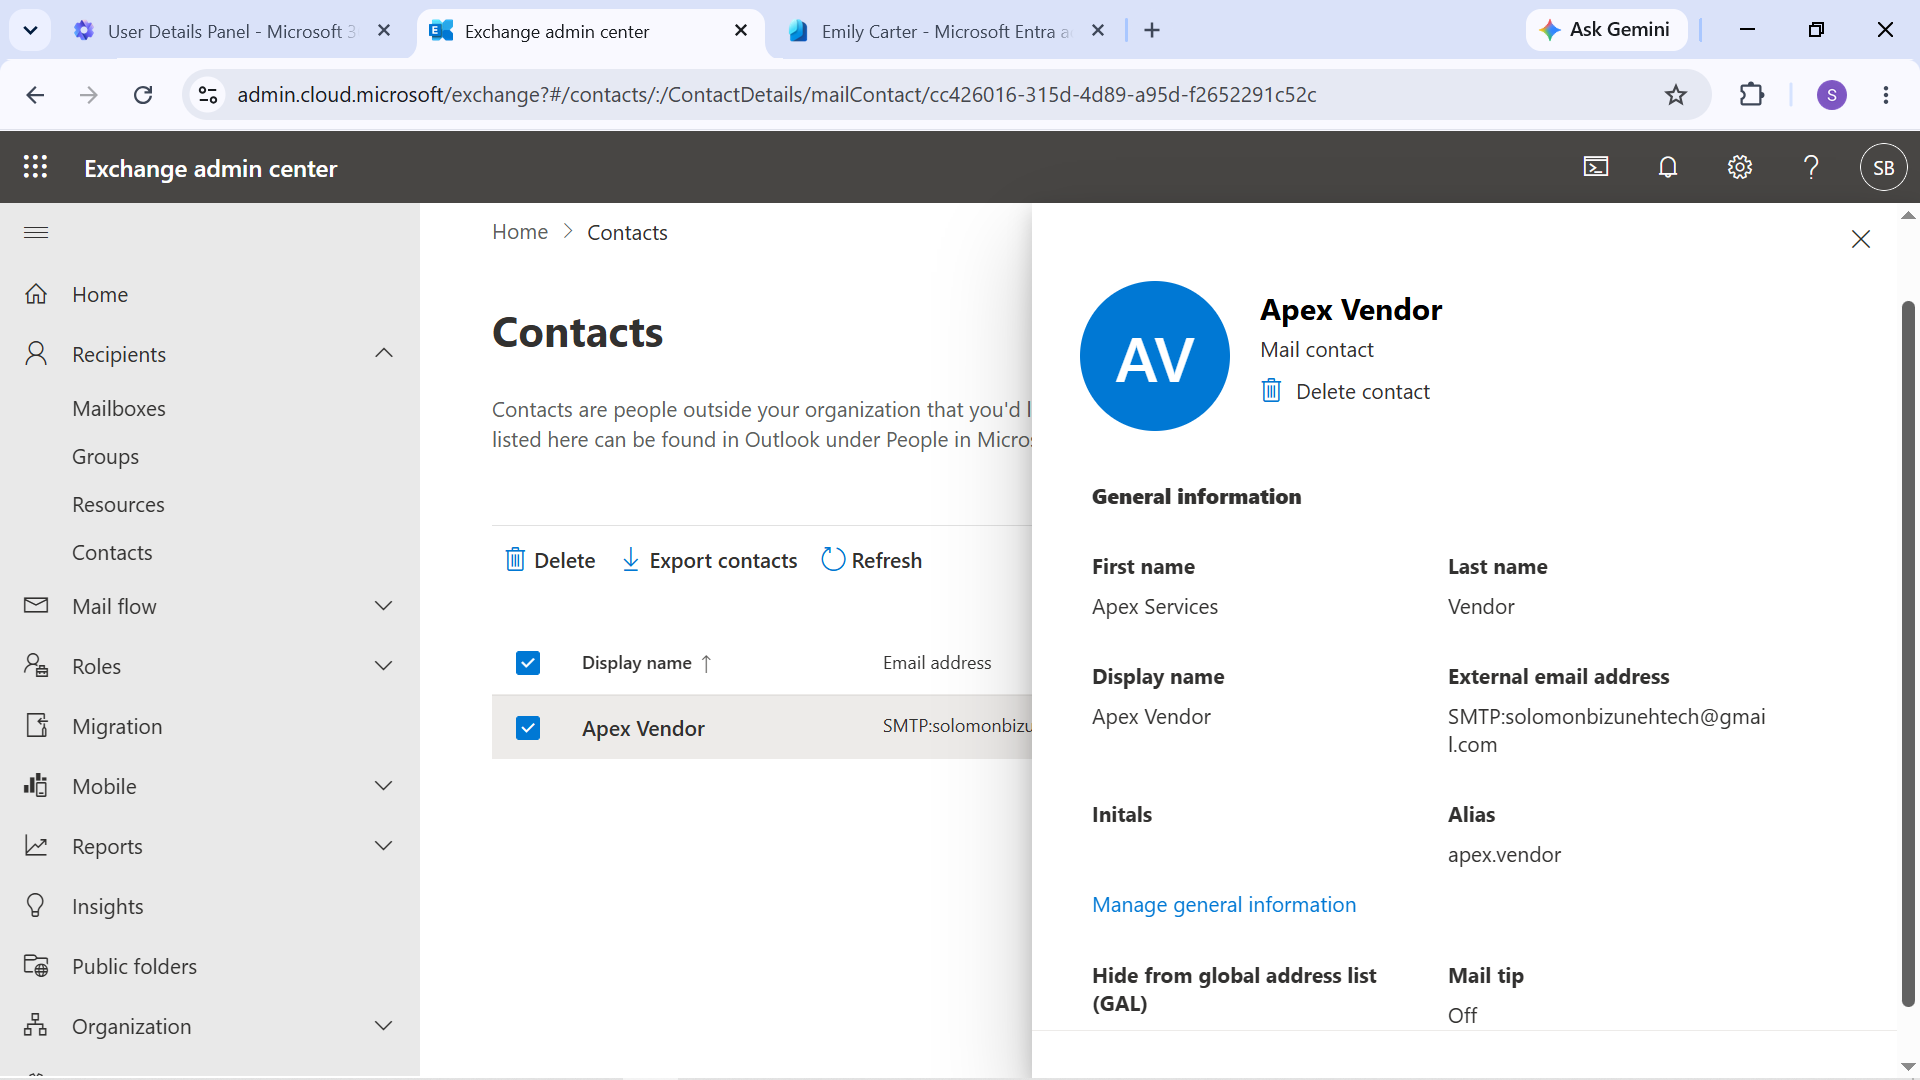Click trash icon beside Delete contact
This screenshot has height=1080, width=1920.
pos(1271,390)
